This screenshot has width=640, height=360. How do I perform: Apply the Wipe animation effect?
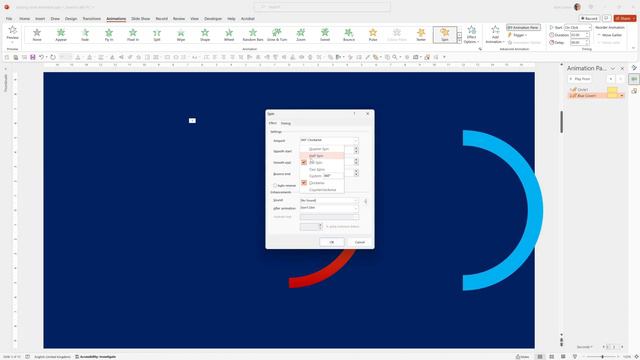tap(181, 35)
